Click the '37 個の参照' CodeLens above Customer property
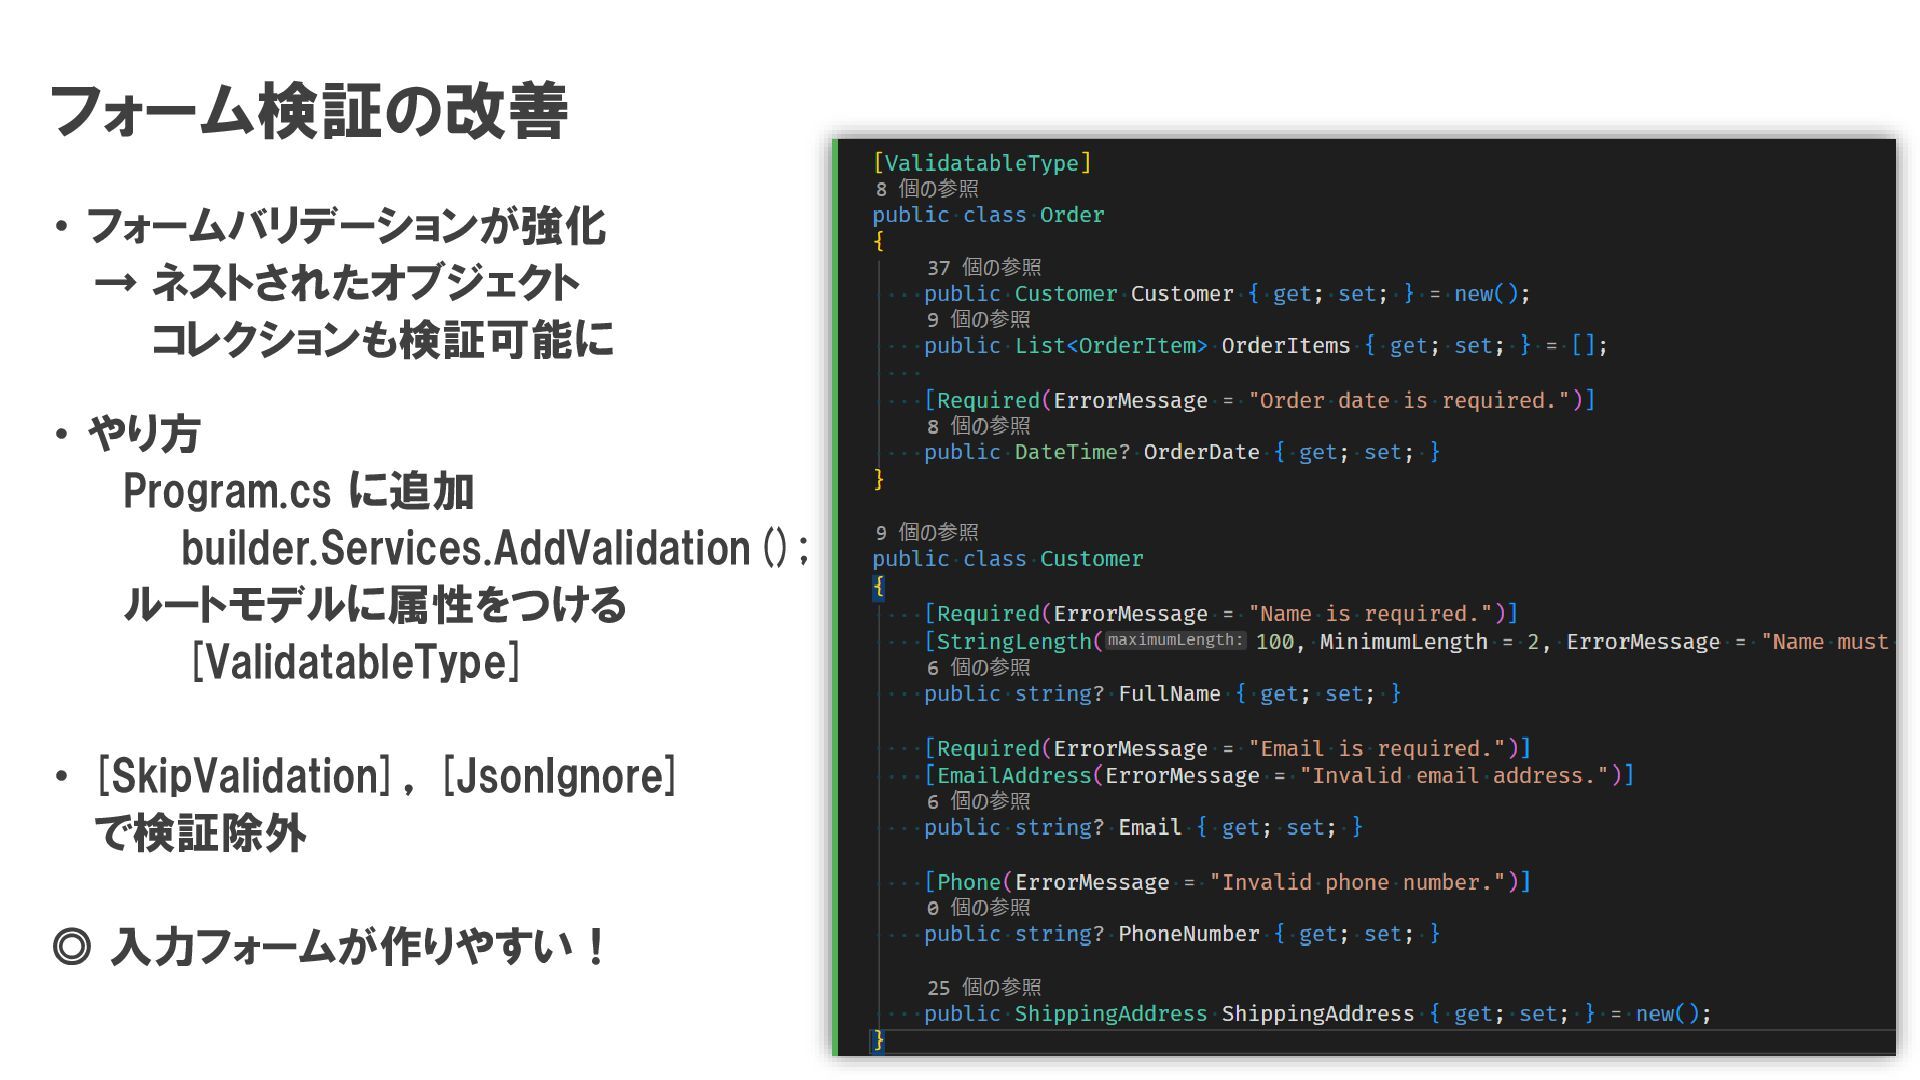 click(x=983, y=268)
